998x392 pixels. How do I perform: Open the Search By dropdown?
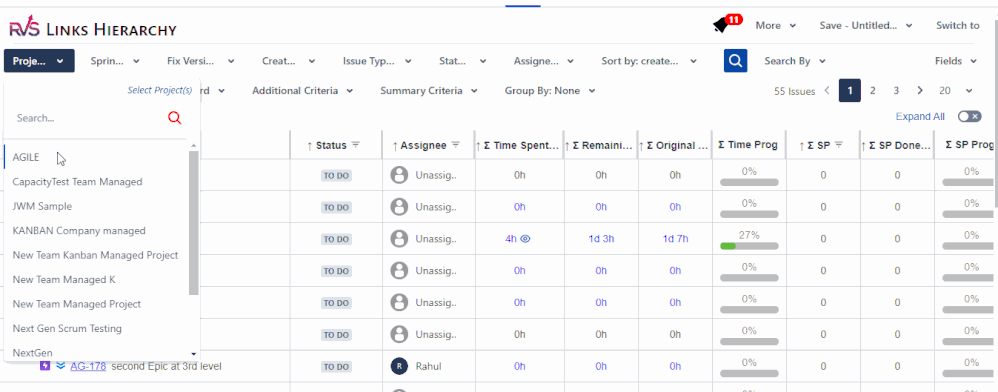(795, 61)
